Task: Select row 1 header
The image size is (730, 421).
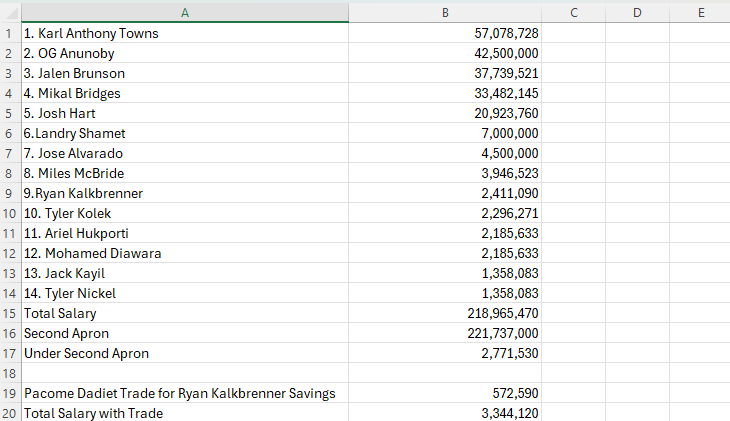Action: [x=9, y=33]
